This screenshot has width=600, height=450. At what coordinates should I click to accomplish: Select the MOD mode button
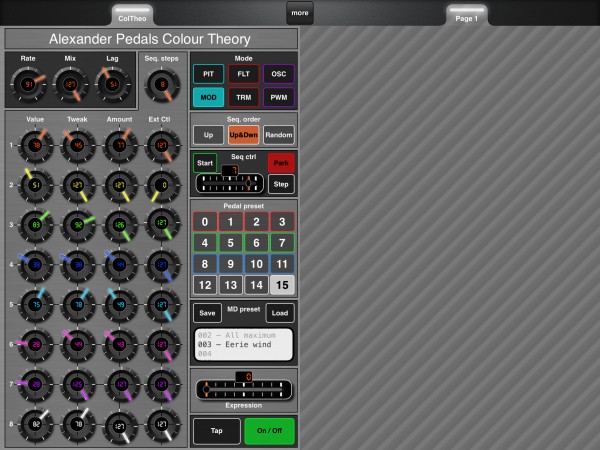(x=208, y=97)
